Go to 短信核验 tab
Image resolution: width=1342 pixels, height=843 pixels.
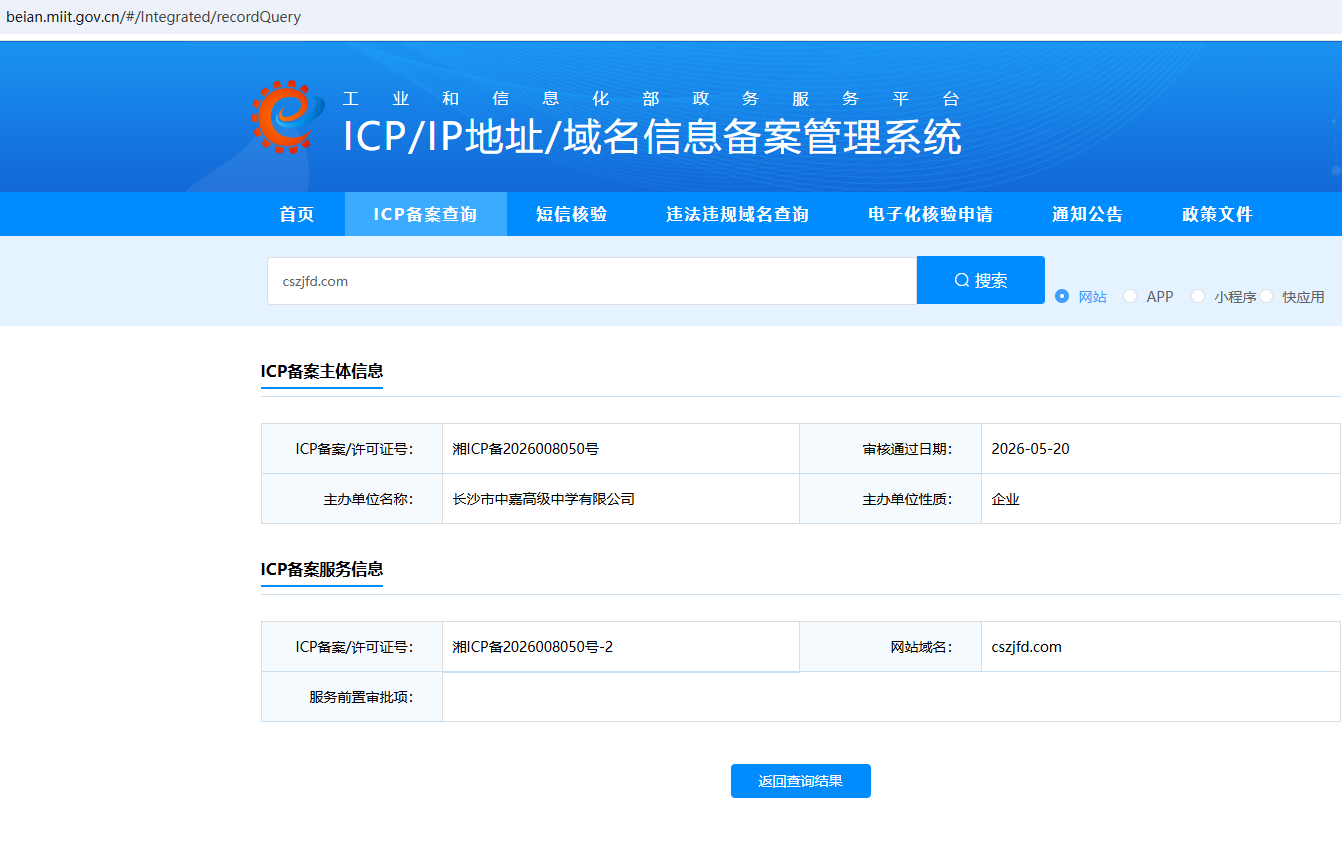tap(571, 214)
